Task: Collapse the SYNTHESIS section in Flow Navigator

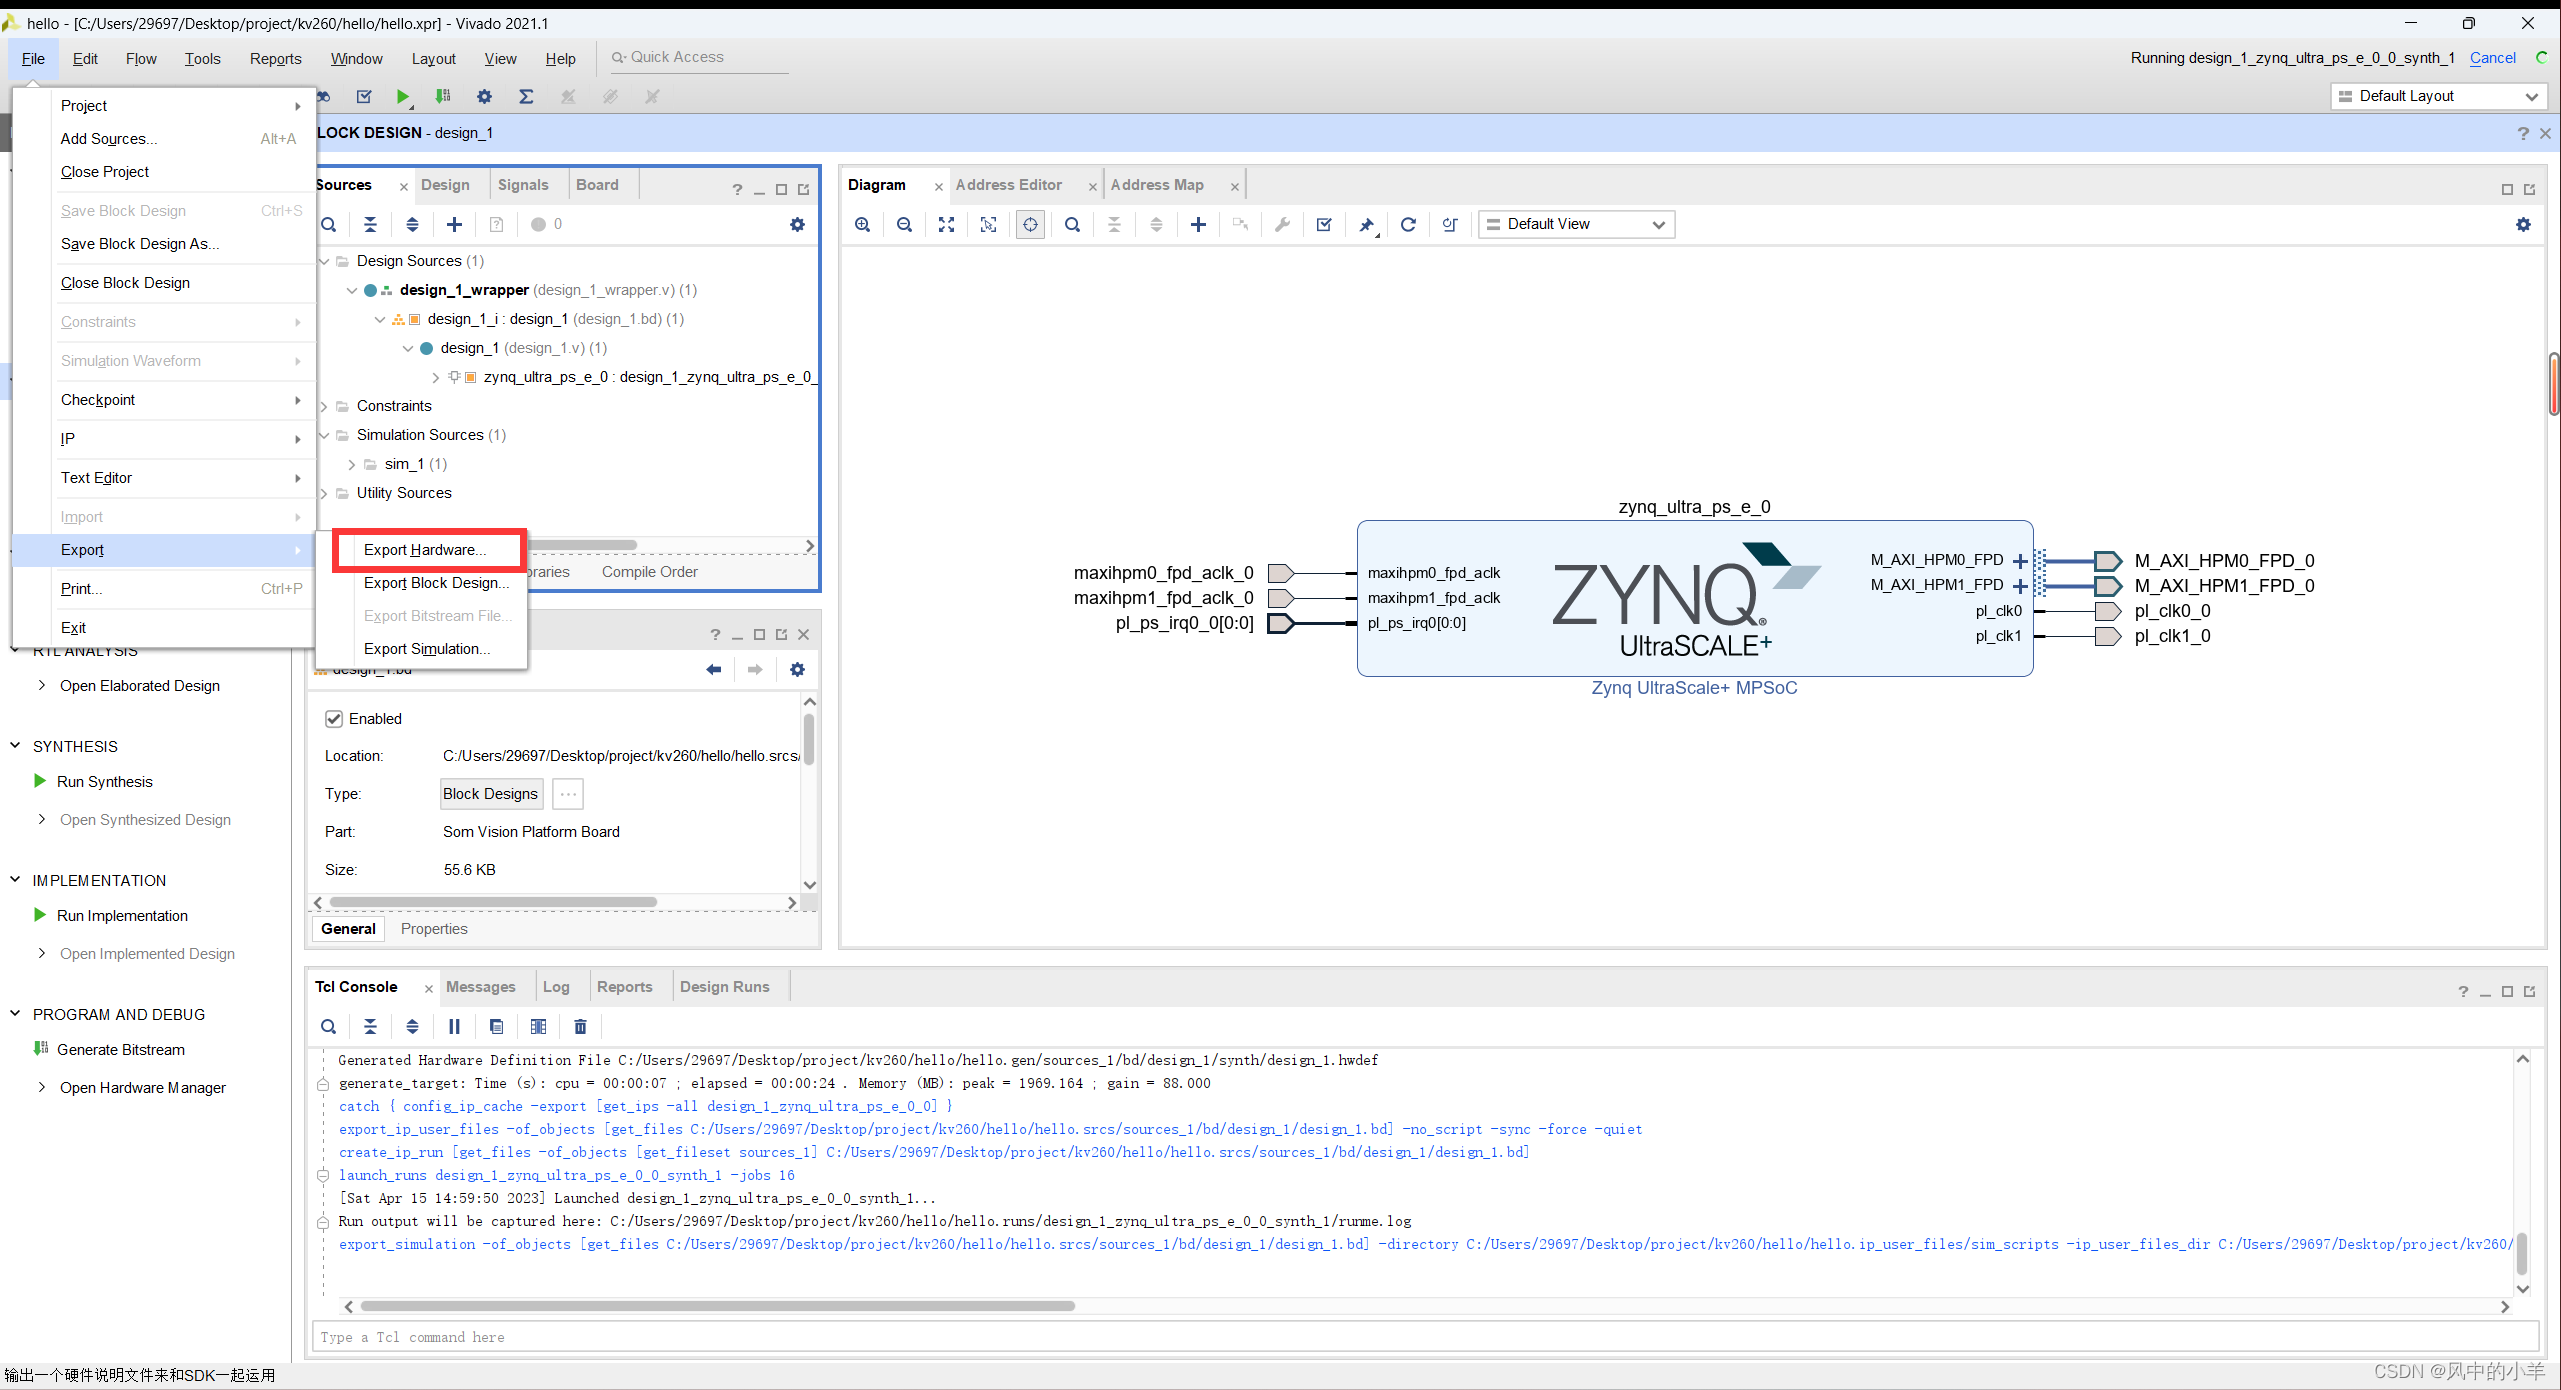Action: [15, 746]
